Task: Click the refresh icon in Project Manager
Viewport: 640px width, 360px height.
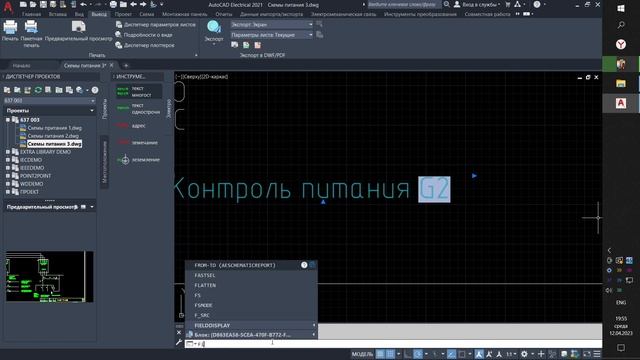Action: point(38,90)
